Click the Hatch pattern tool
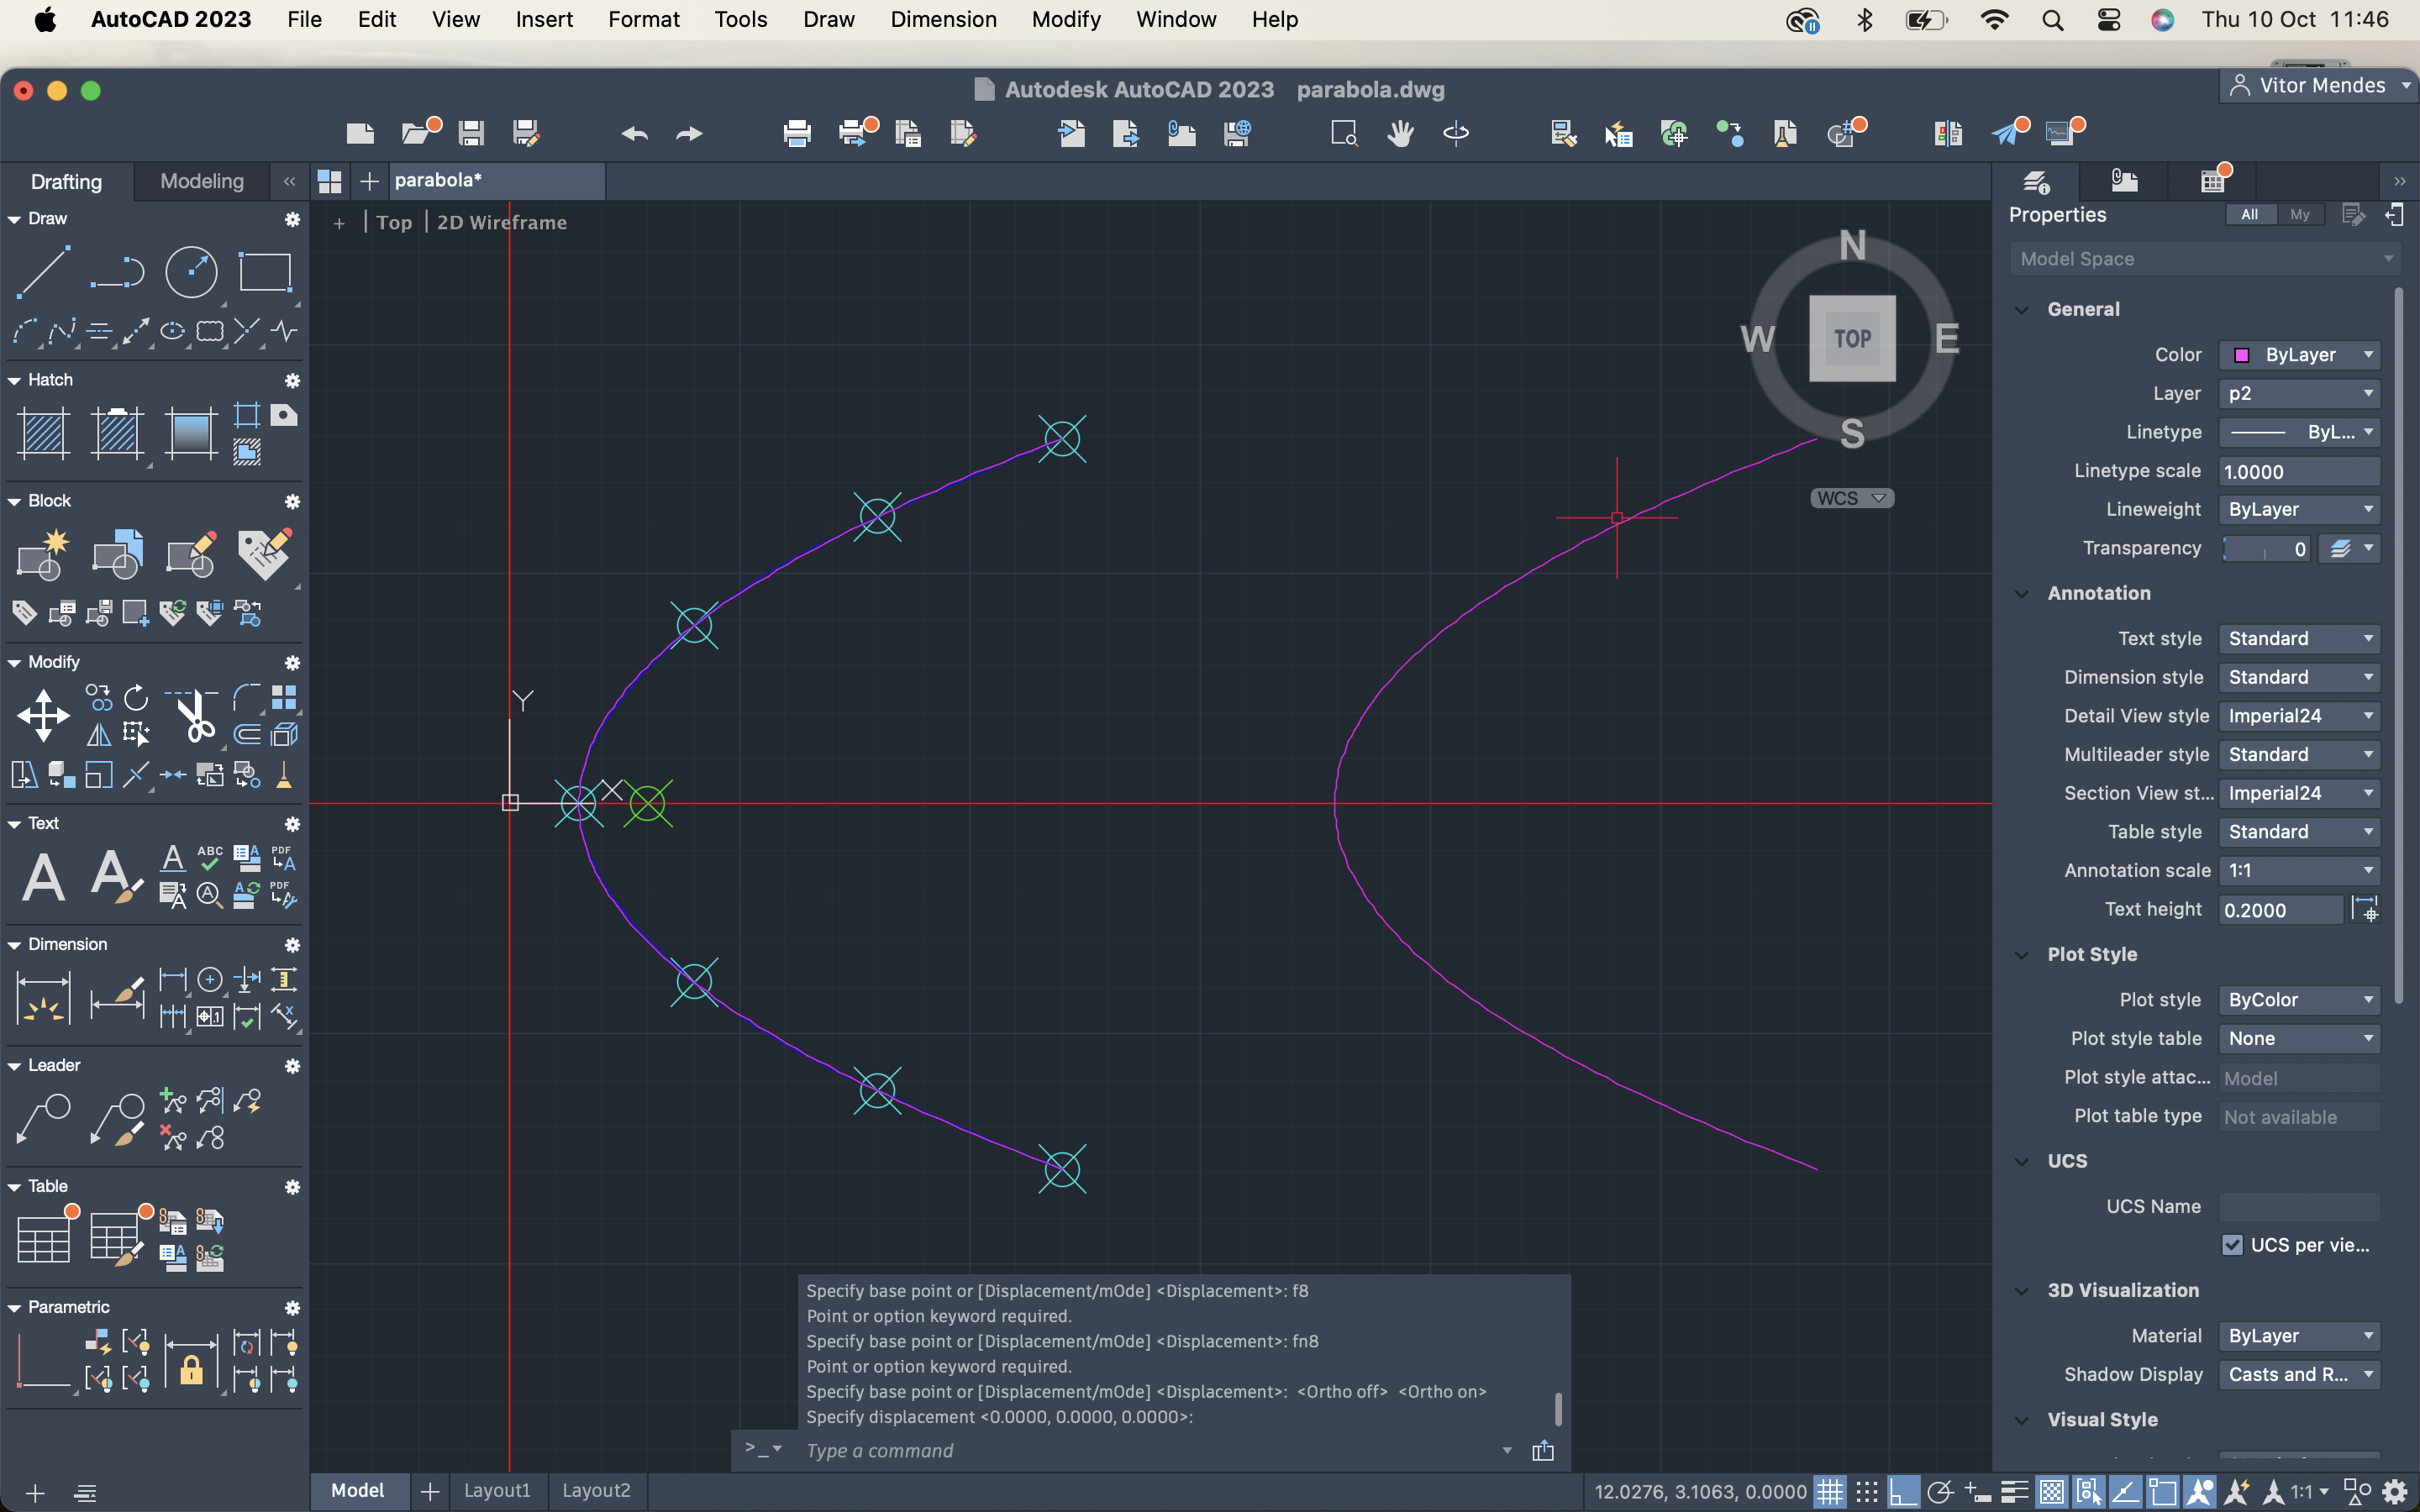The width and height of the screenshot is (2420, 1512). 43,434
